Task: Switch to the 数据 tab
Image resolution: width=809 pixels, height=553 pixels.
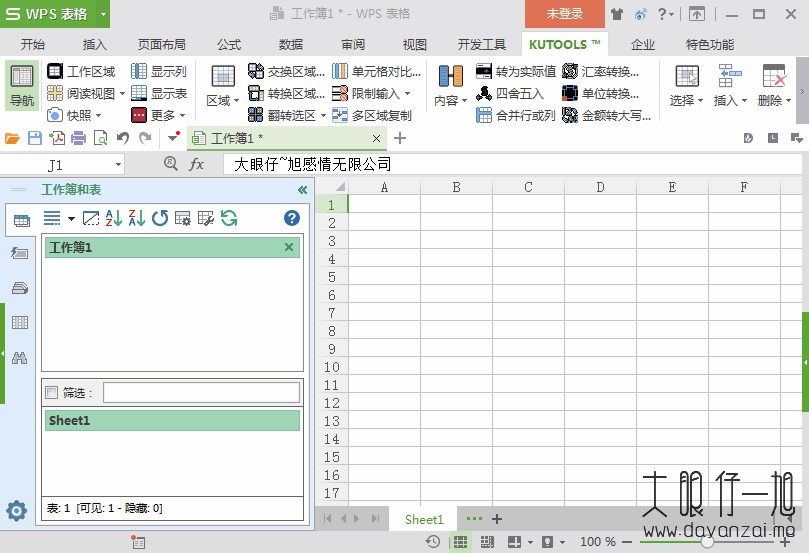Action: [x=290, y=44]
